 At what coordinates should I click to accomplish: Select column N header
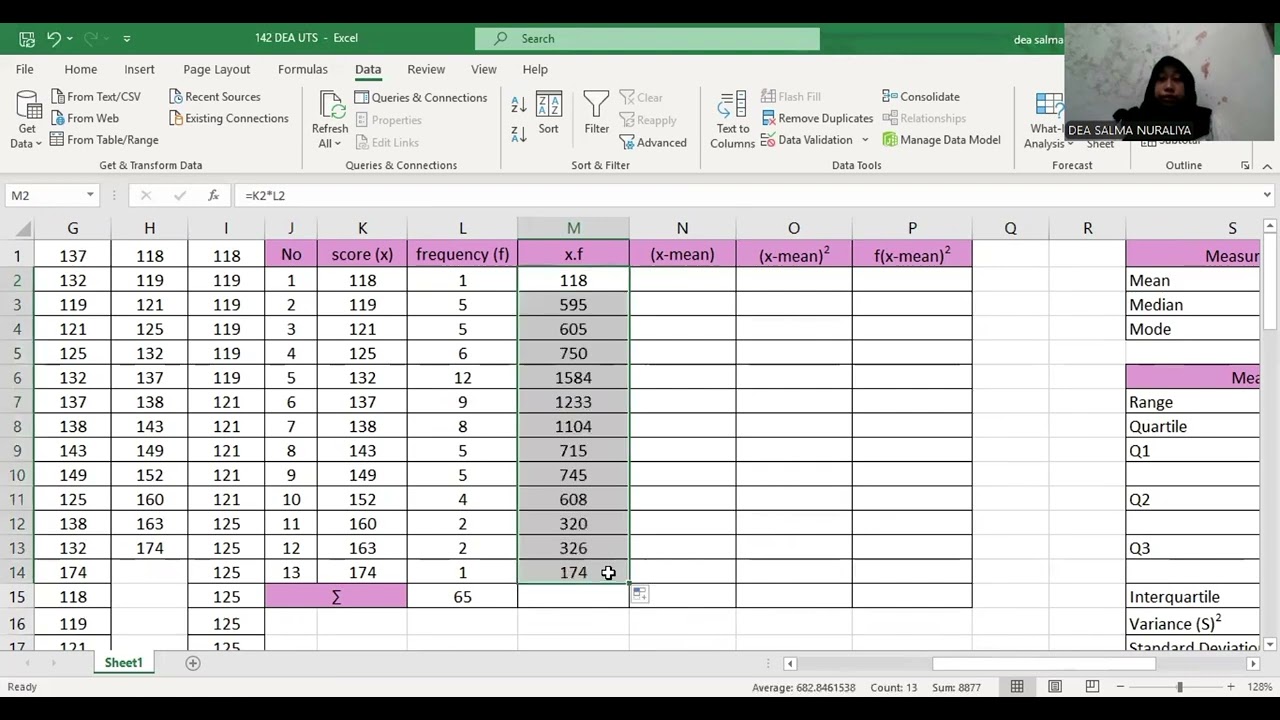point(682,229)
